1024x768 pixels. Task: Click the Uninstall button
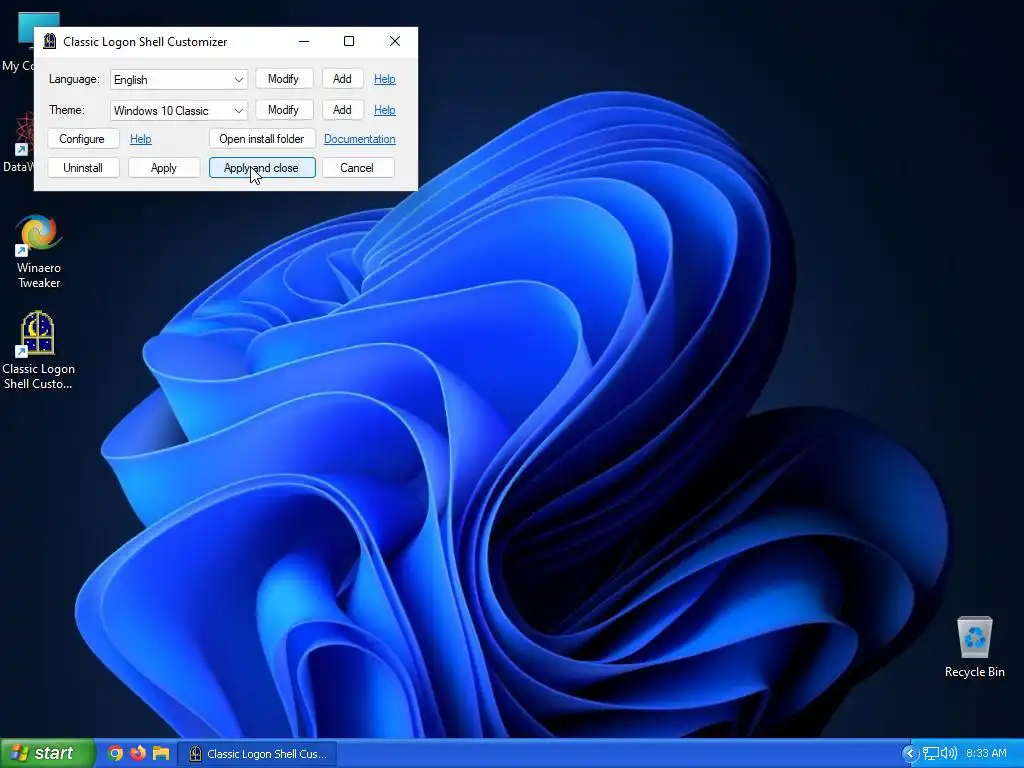tap(83, 167)
